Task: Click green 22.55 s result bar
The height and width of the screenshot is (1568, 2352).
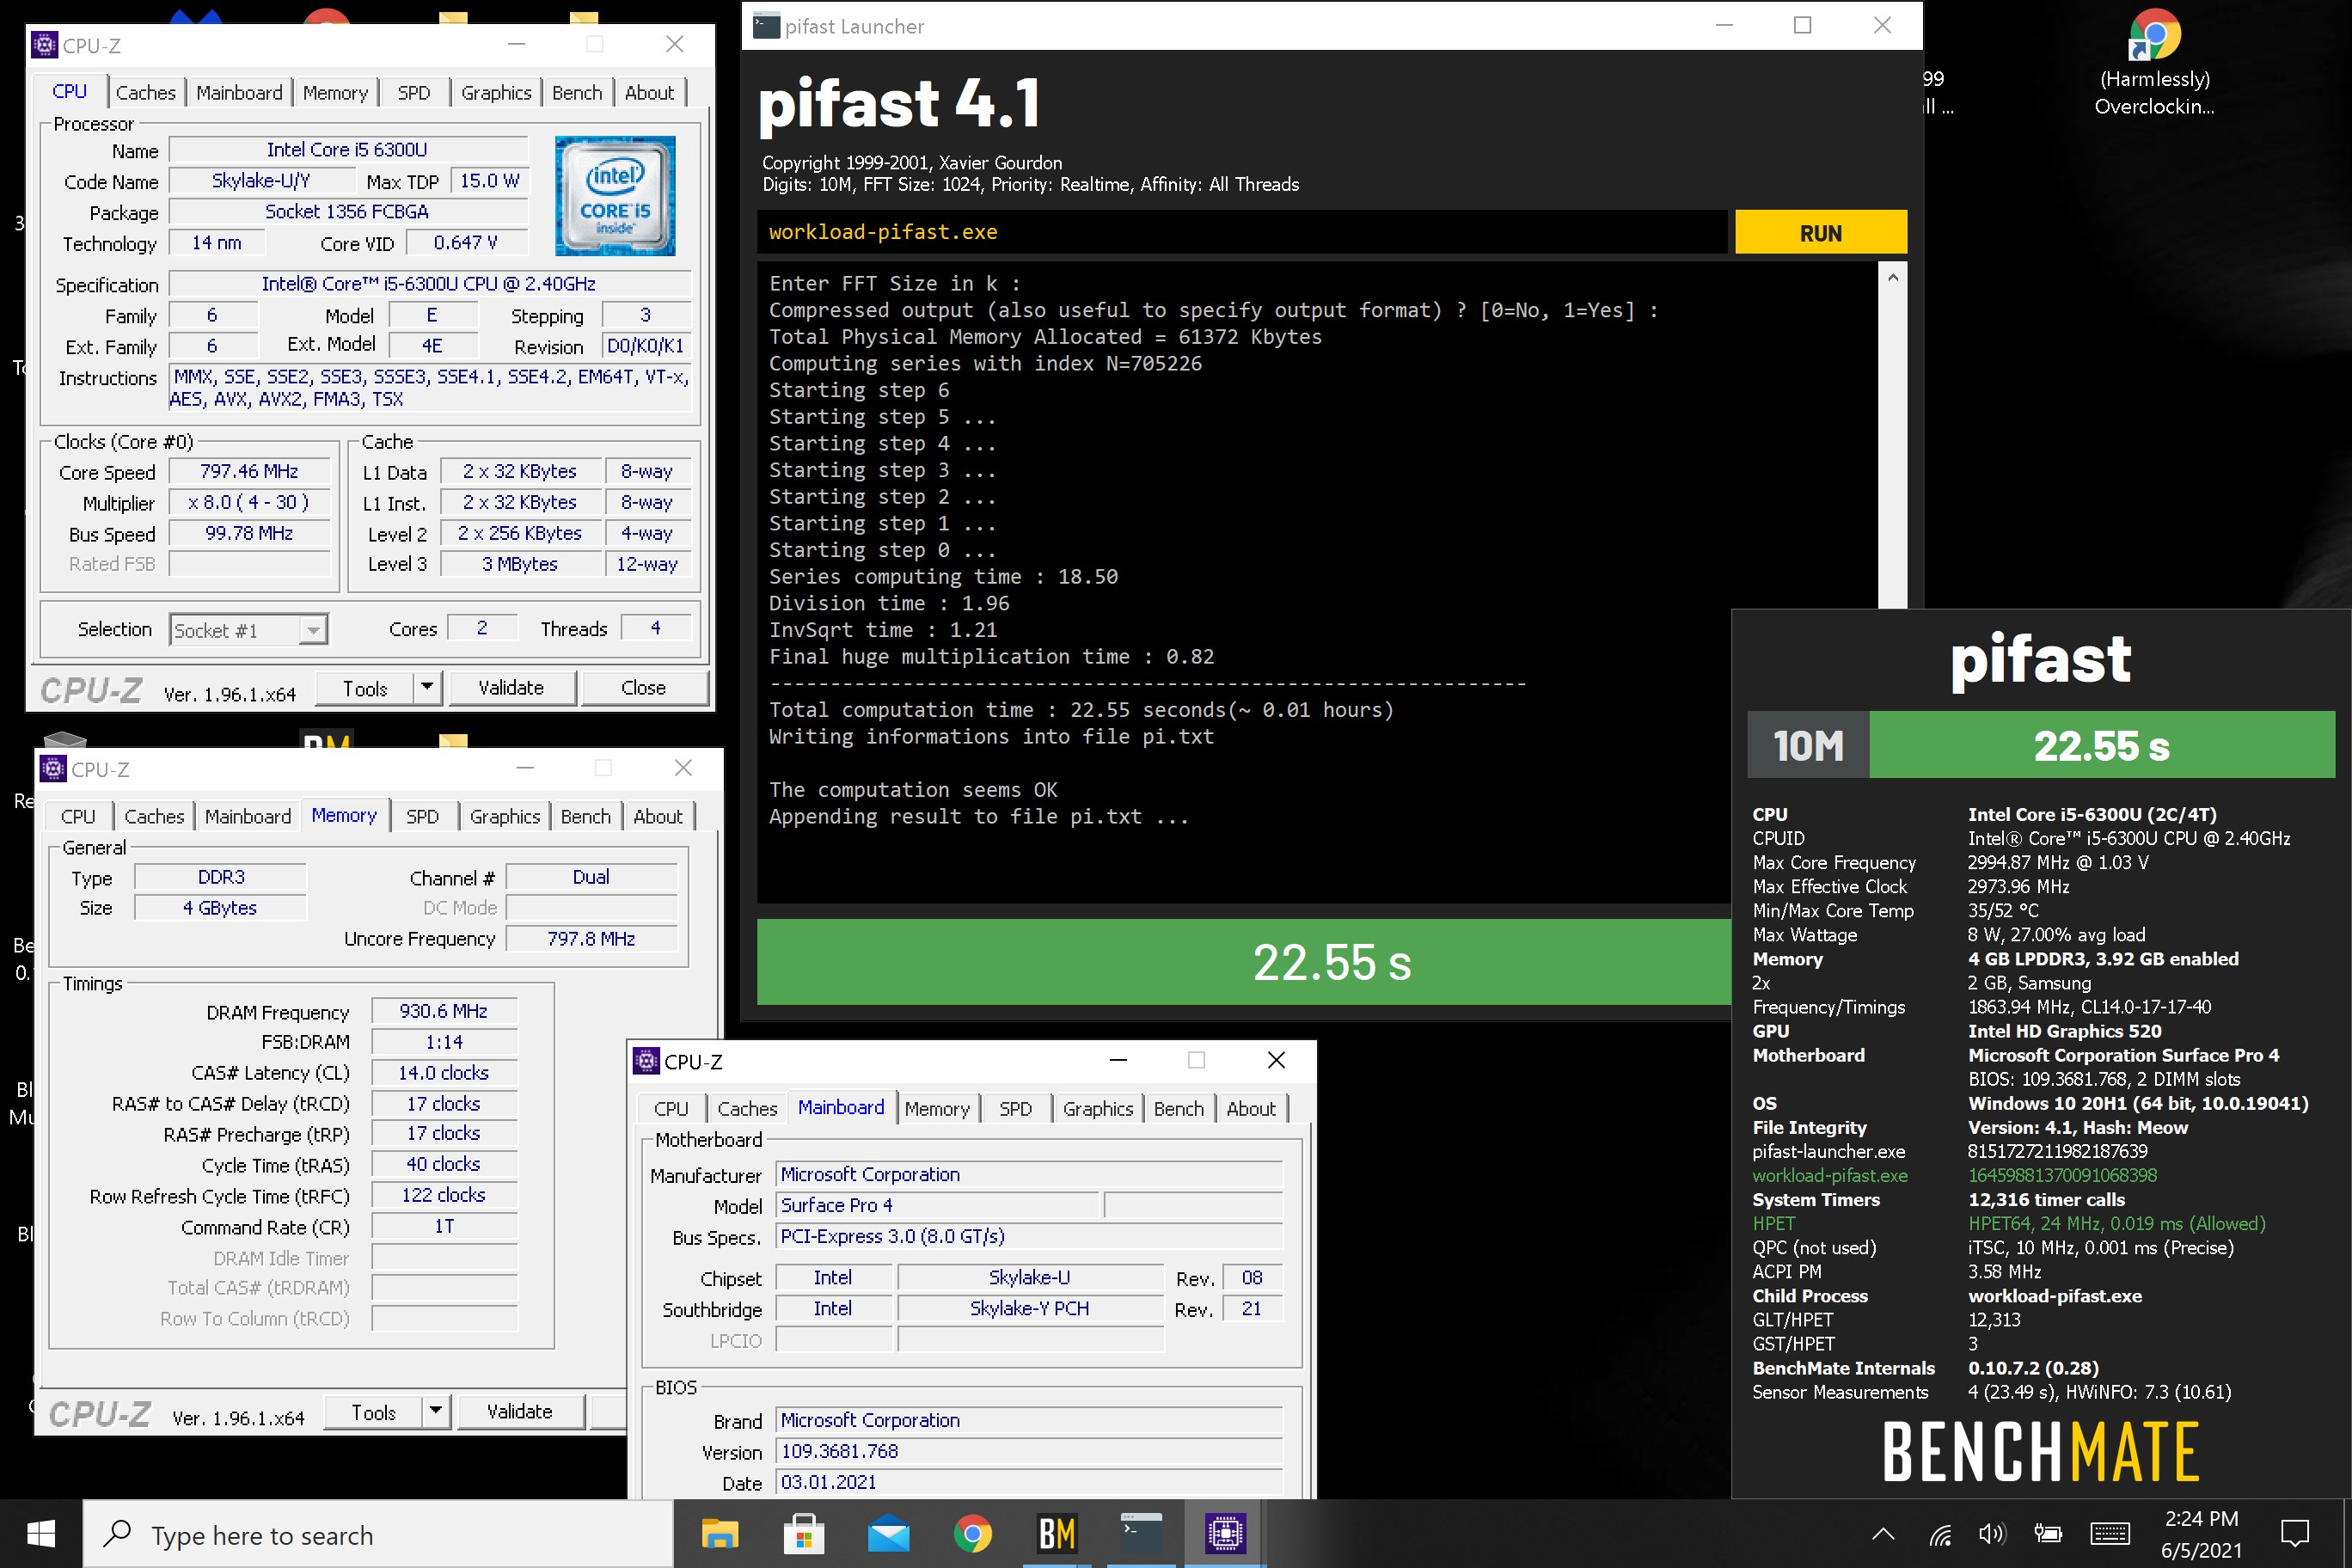Action: click(1243, 962)
